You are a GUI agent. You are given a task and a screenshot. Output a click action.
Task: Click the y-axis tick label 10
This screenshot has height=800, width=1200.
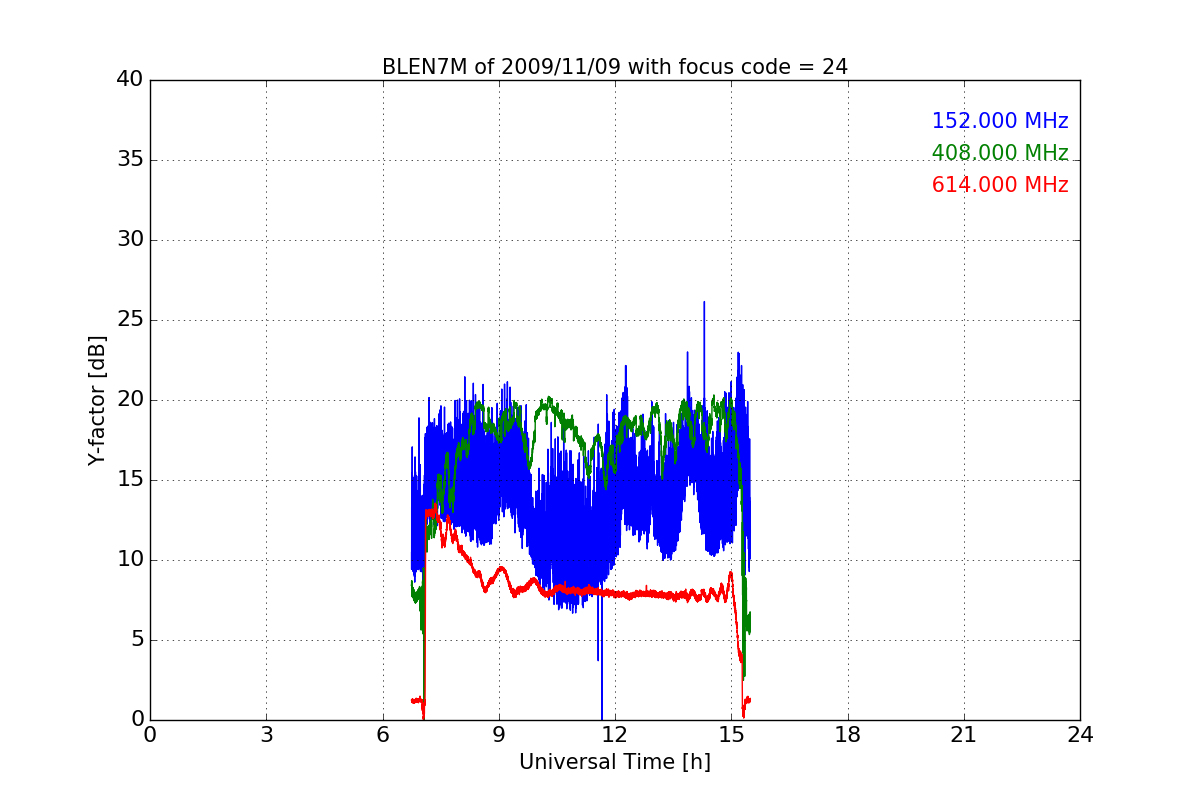point(130,560)
